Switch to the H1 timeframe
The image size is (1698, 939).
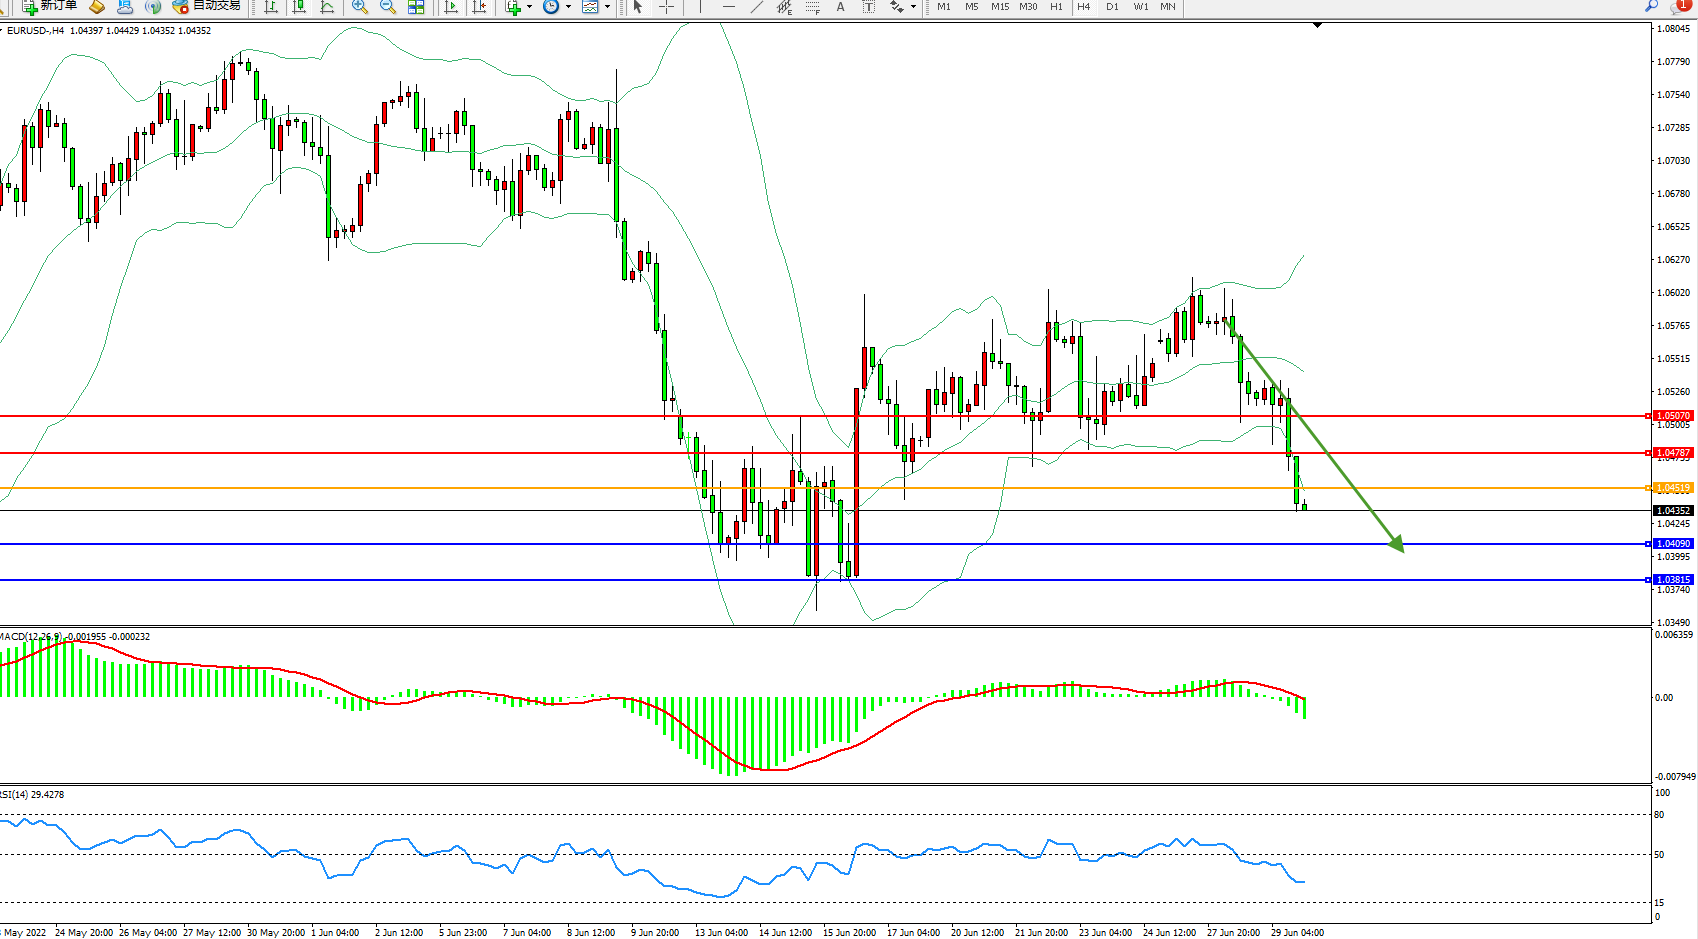click(1056, 7)
